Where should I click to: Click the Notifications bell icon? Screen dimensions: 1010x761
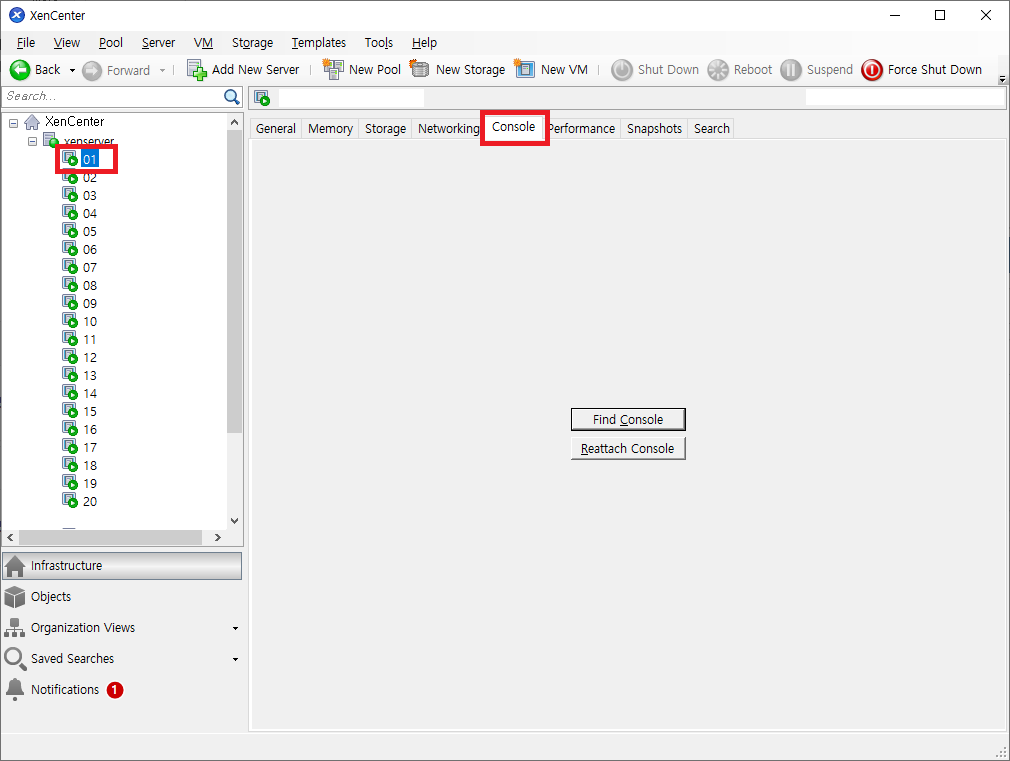15,689
